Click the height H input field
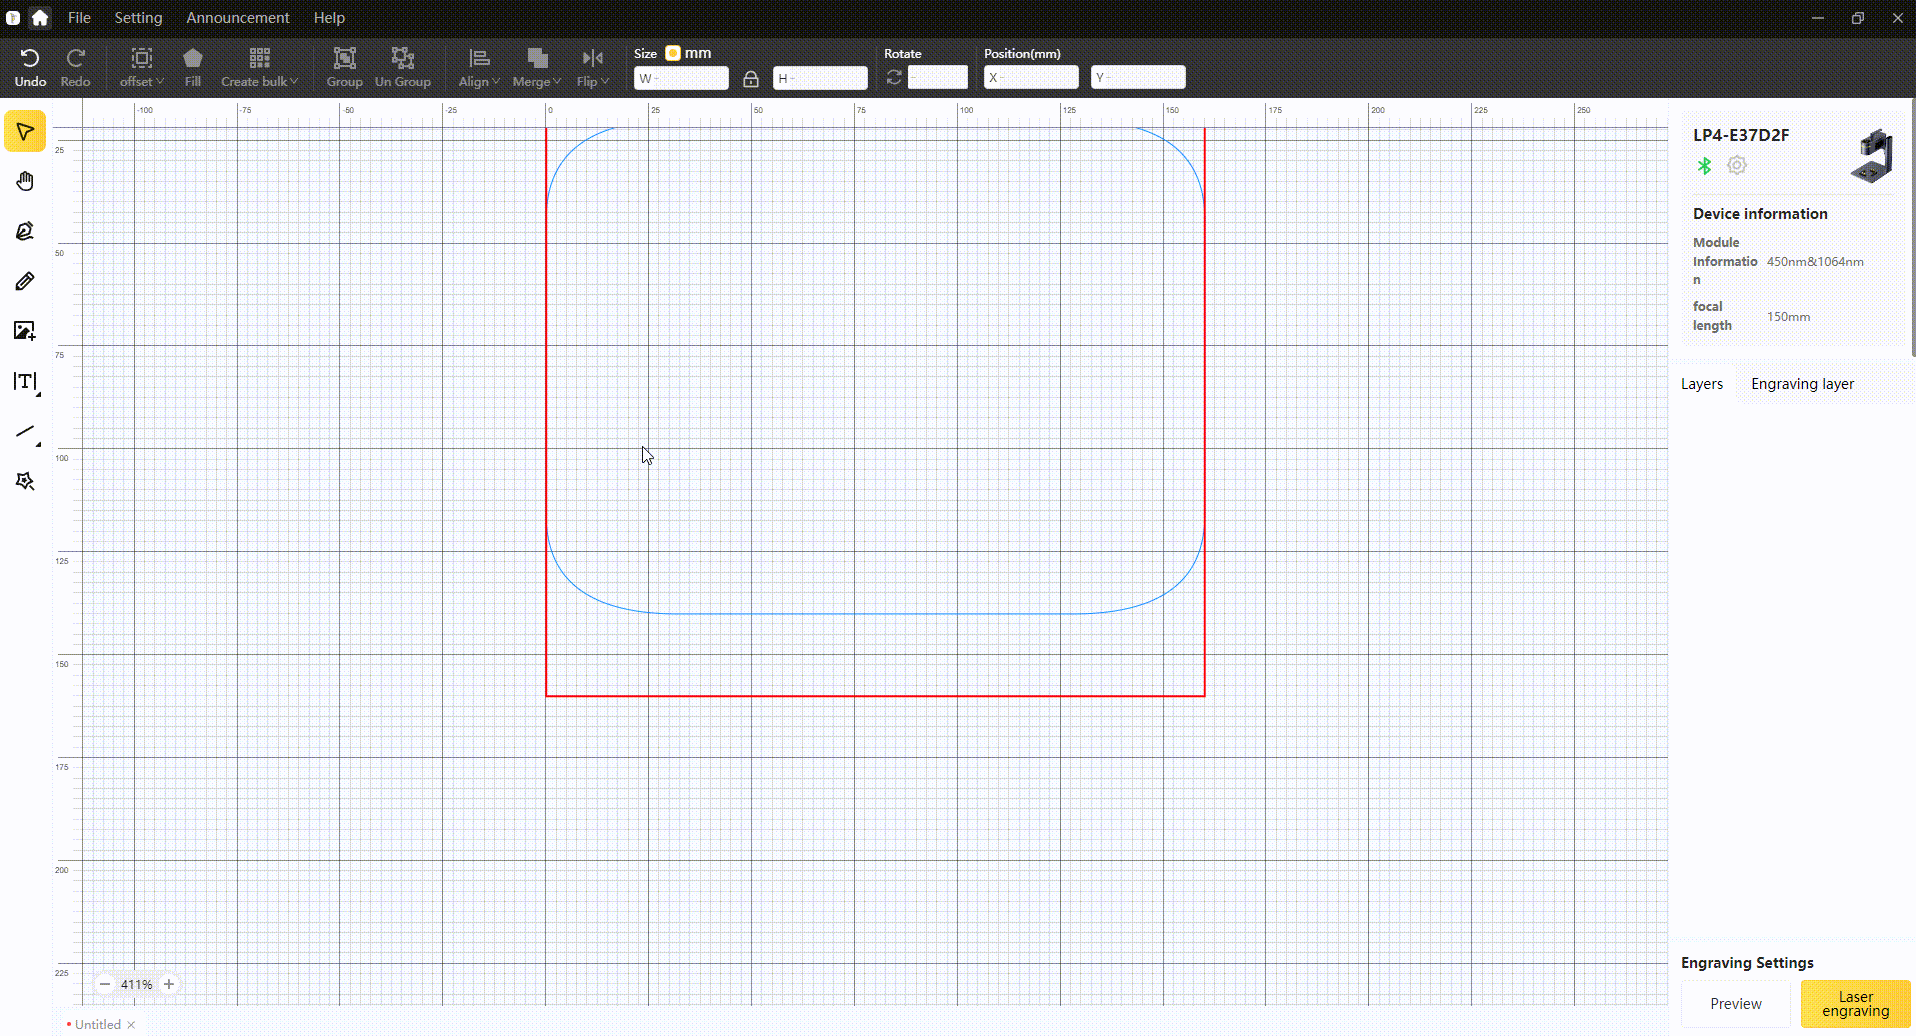The image size is (1916, 1036). (x=820, y=78)
